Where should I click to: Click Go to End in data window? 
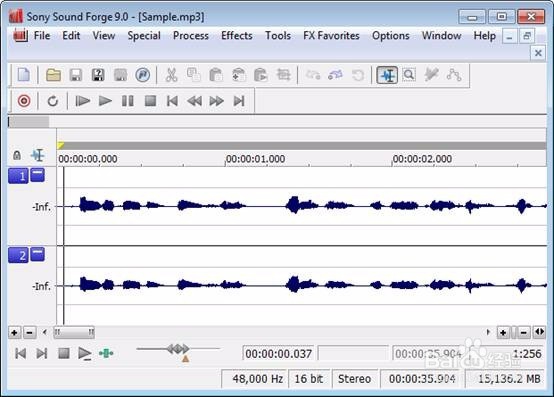pos(42,353)
